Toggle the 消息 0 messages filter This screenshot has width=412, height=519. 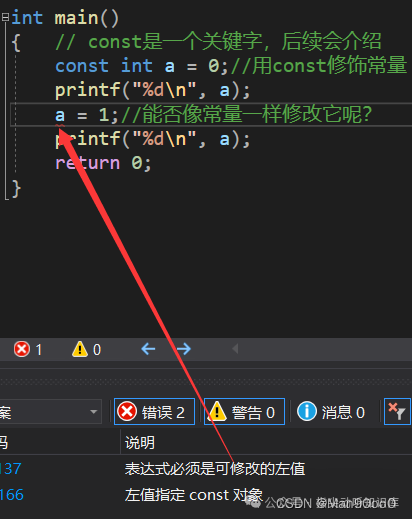331,412
